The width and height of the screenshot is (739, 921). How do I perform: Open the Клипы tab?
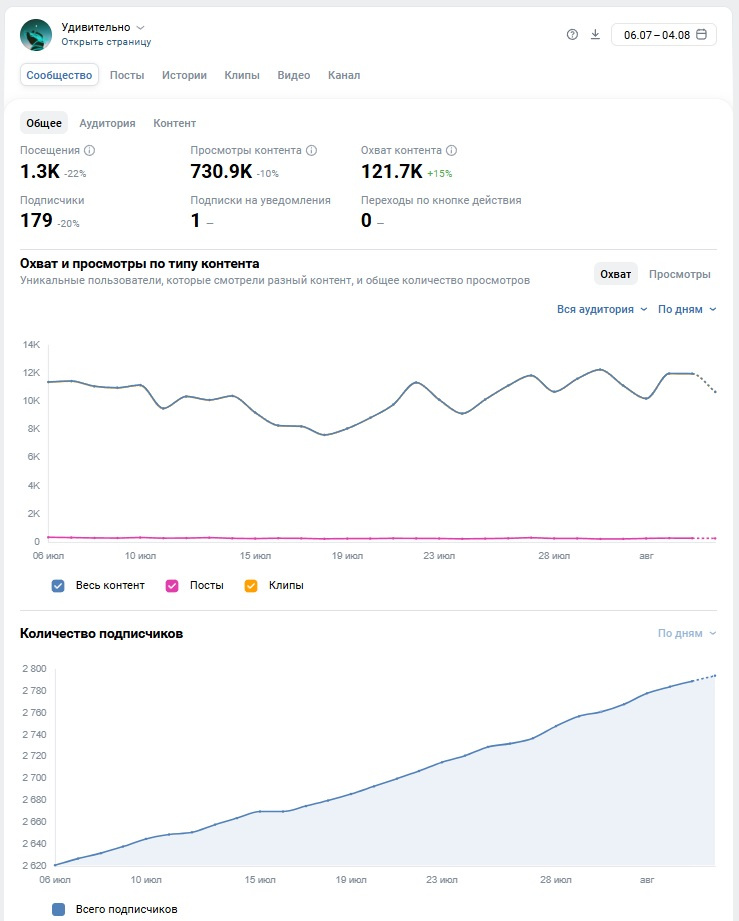(x=242, y=75)
